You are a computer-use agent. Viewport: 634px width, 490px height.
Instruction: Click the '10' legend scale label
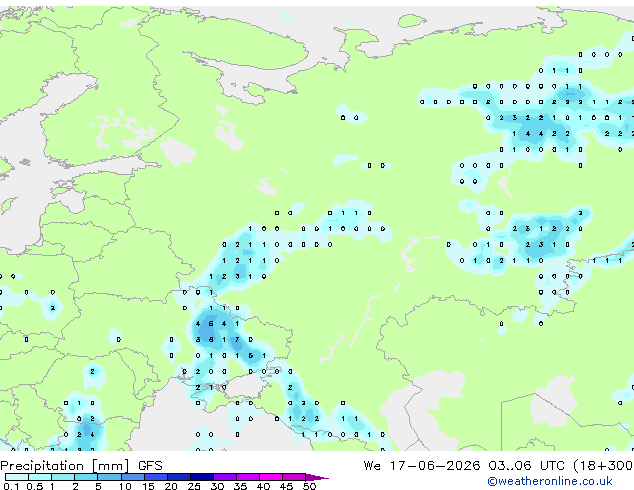(x=125, y=486)
